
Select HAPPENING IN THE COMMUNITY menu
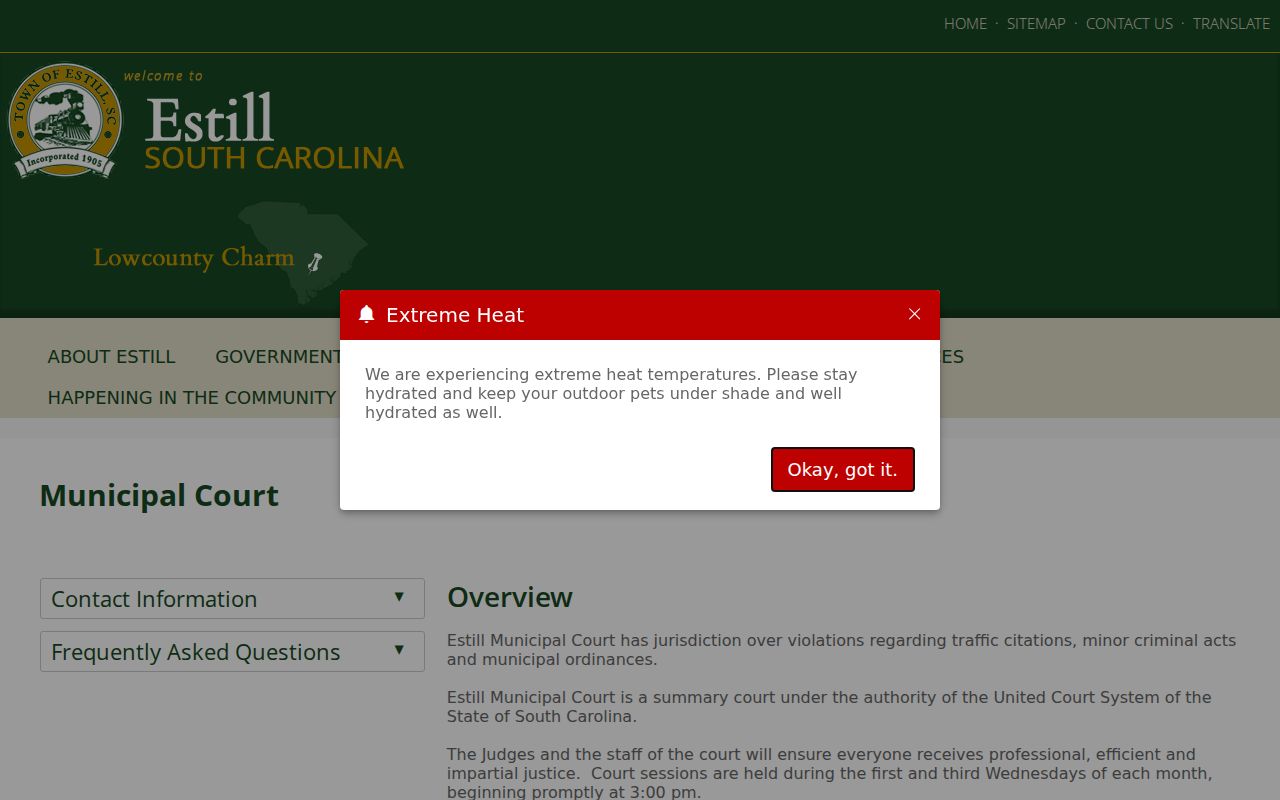coord(192,398)
